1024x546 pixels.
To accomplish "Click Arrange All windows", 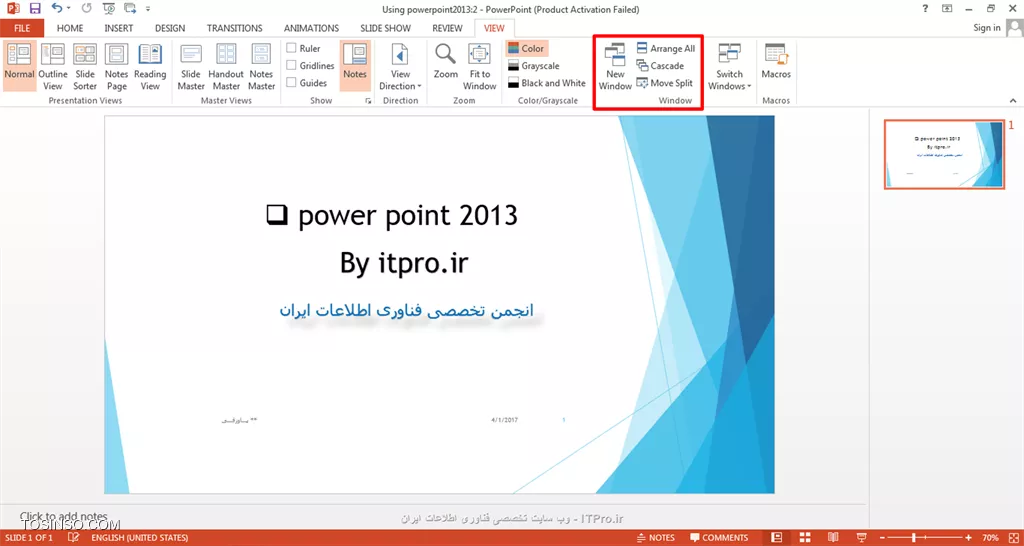I will [666, 48].
